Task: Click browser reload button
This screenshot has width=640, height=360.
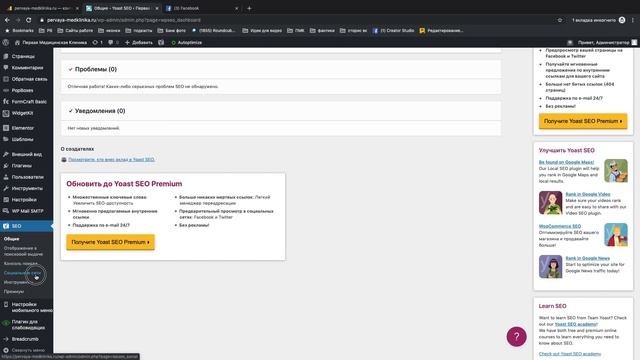Action: (29, 20)
